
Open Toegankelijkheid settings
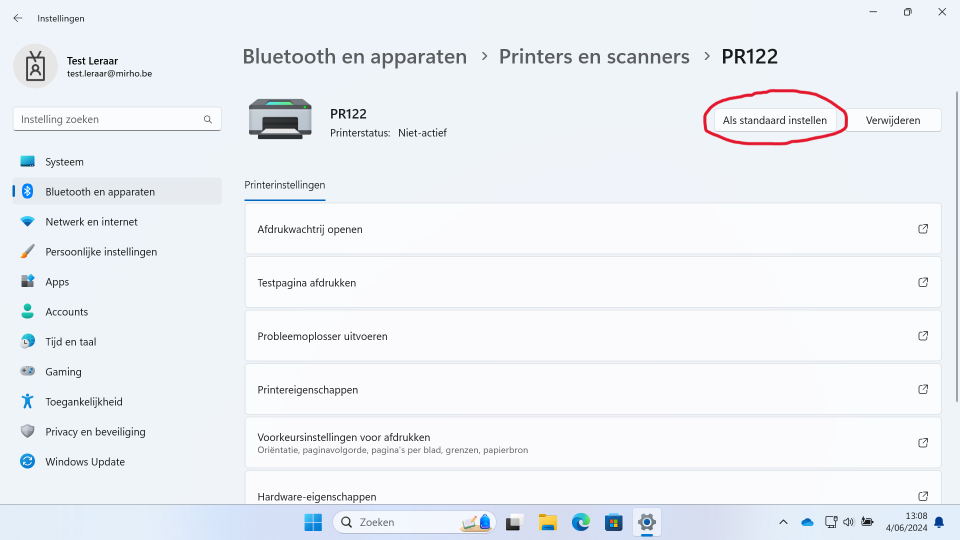click(x=83, y=402)
